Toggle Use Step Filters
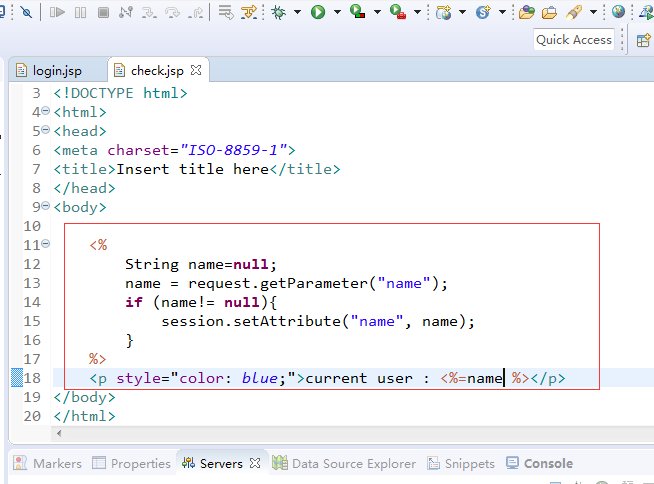This screenshot has height=484, width=654. tap(248, 12)
